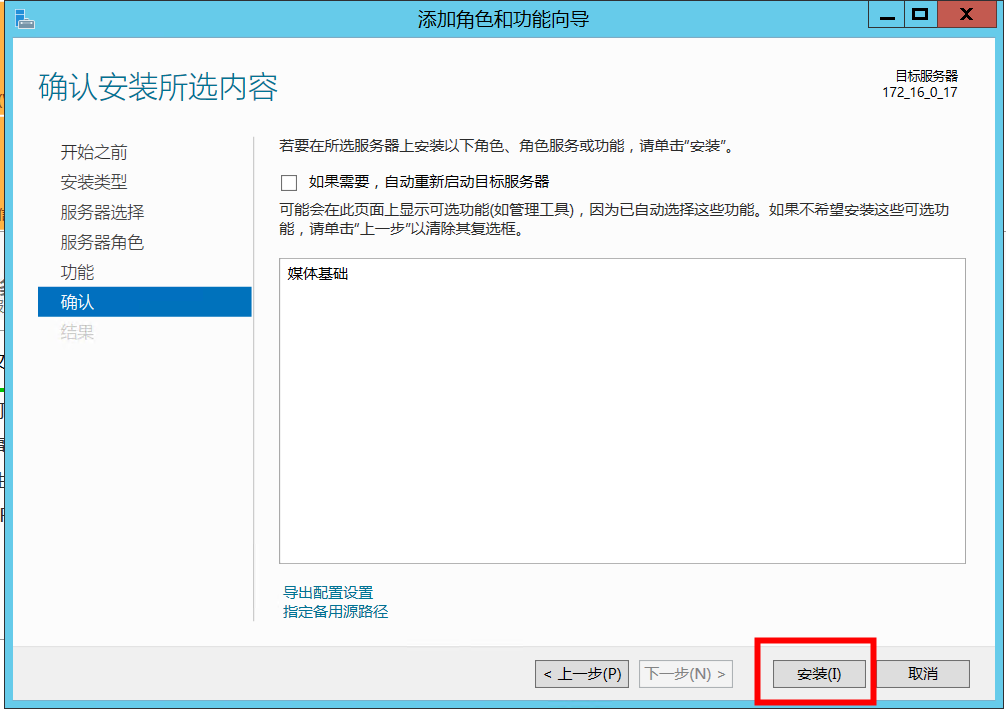
Task: Open 导出配置设置 export configuration link
Action: tap(328, 592)
